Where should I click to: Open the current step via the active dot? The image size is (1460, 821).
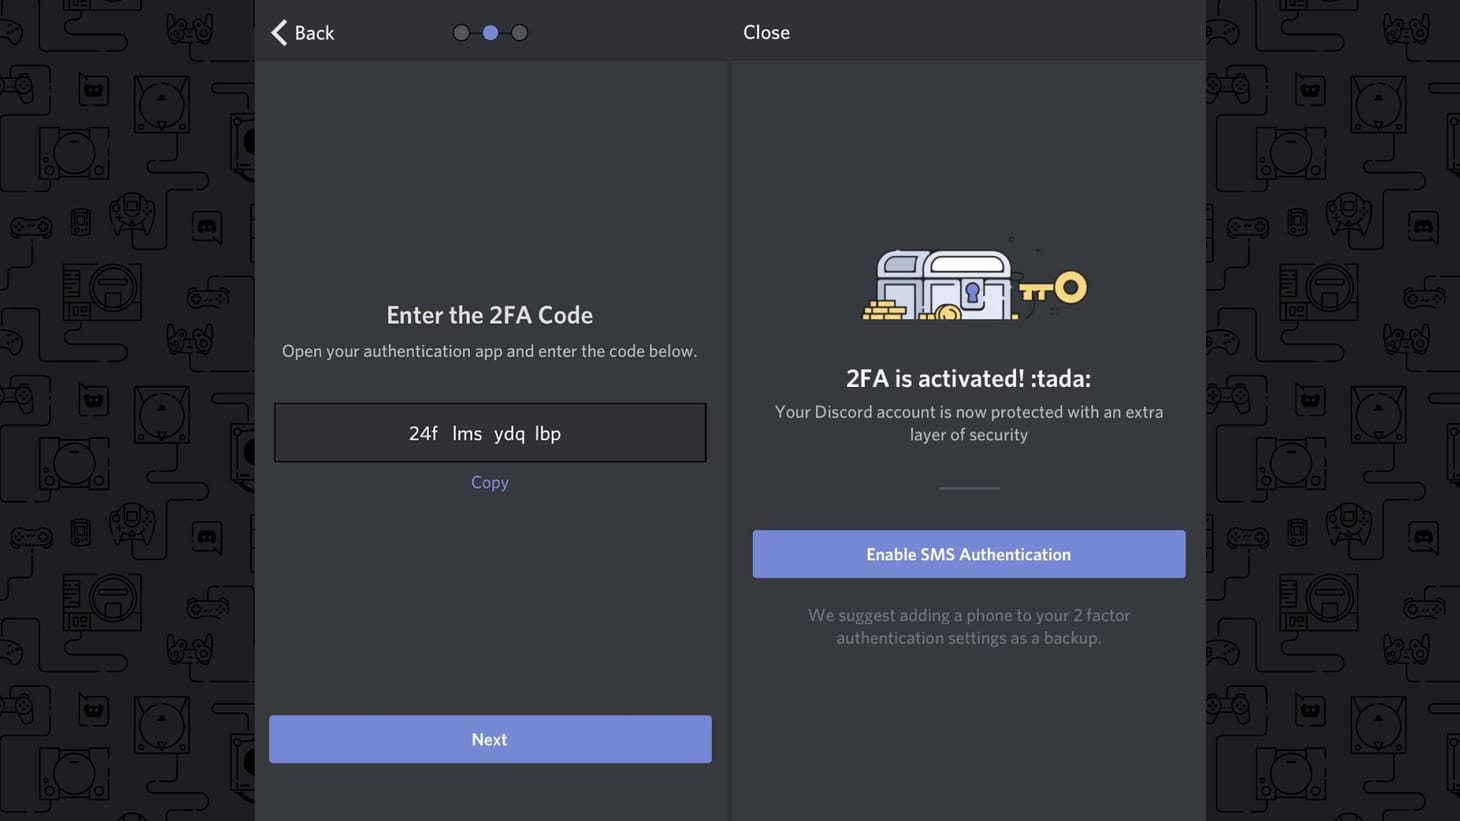coord(489,31)
